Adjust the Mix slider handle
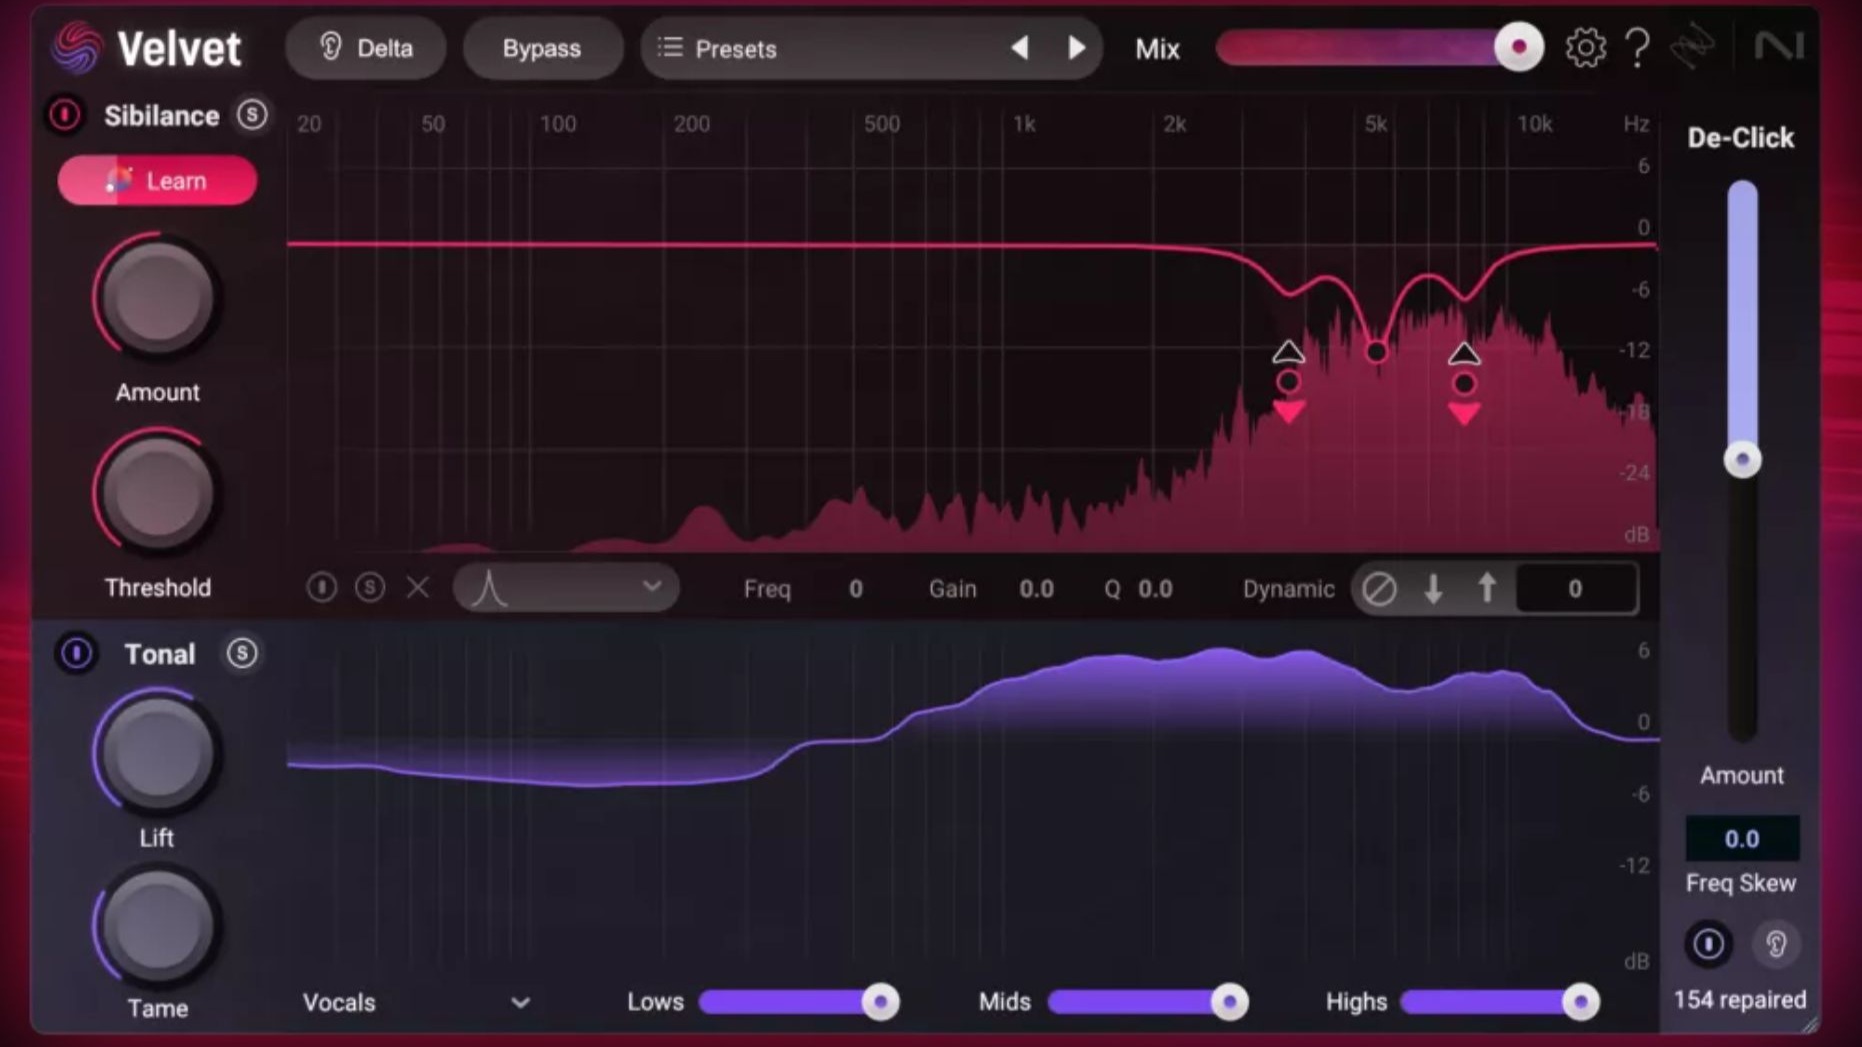 (x=1518, y=47)
